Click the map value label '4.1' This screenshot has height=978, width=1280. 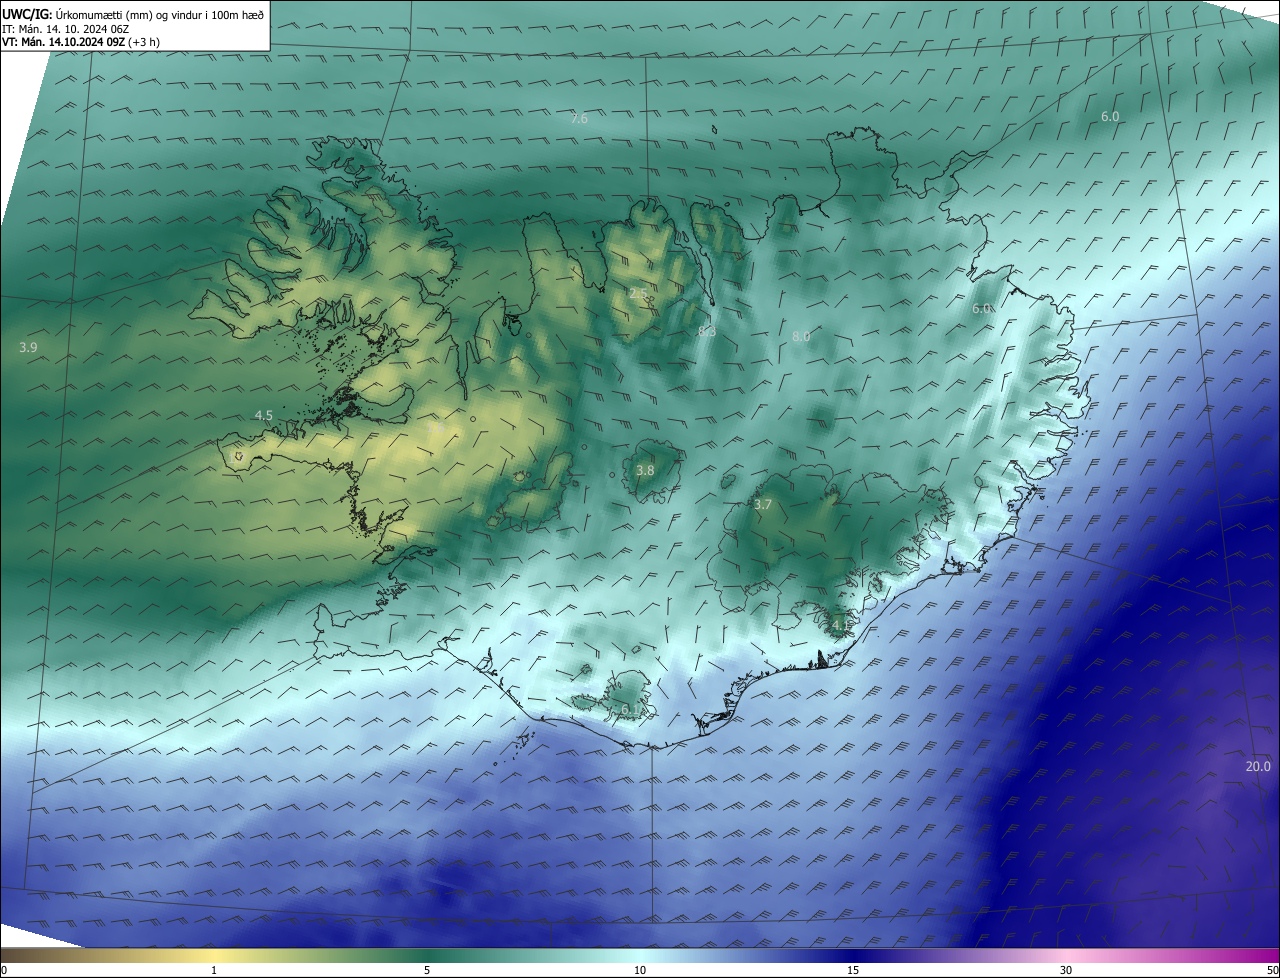click(x=840, y=625)
